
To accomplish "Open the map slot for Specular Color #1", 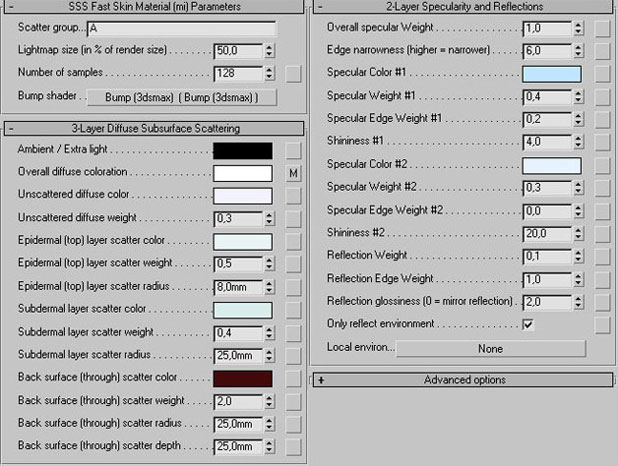I will click(602, 74).
